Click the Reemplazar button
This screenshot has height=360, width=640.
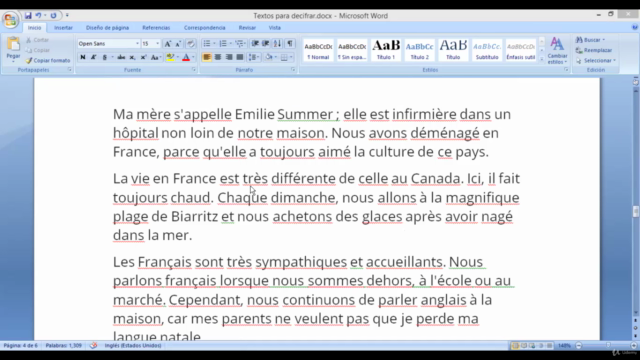pyautogui.click(x=594, y=50)
